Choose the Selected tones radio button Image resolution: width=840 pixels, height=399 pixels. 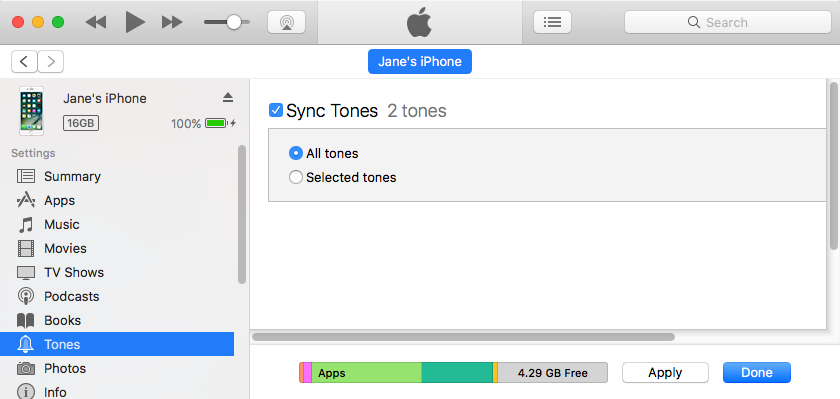point(296,177)
